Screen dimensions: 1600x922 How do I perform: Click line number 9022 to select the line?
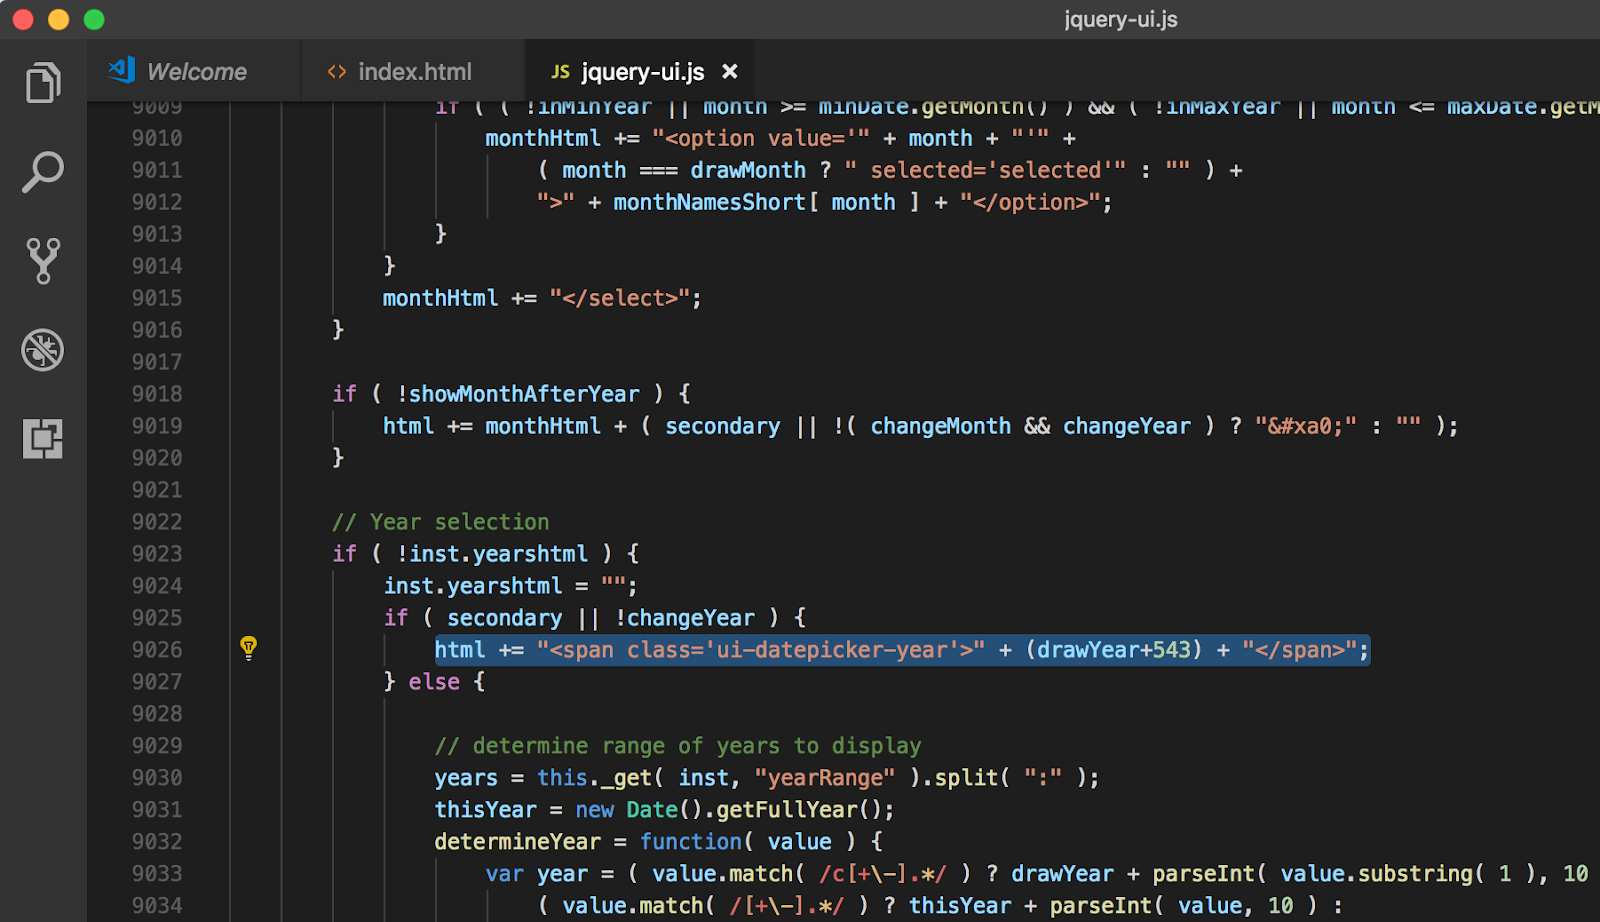pyautogui.click(x=156, y=521)
